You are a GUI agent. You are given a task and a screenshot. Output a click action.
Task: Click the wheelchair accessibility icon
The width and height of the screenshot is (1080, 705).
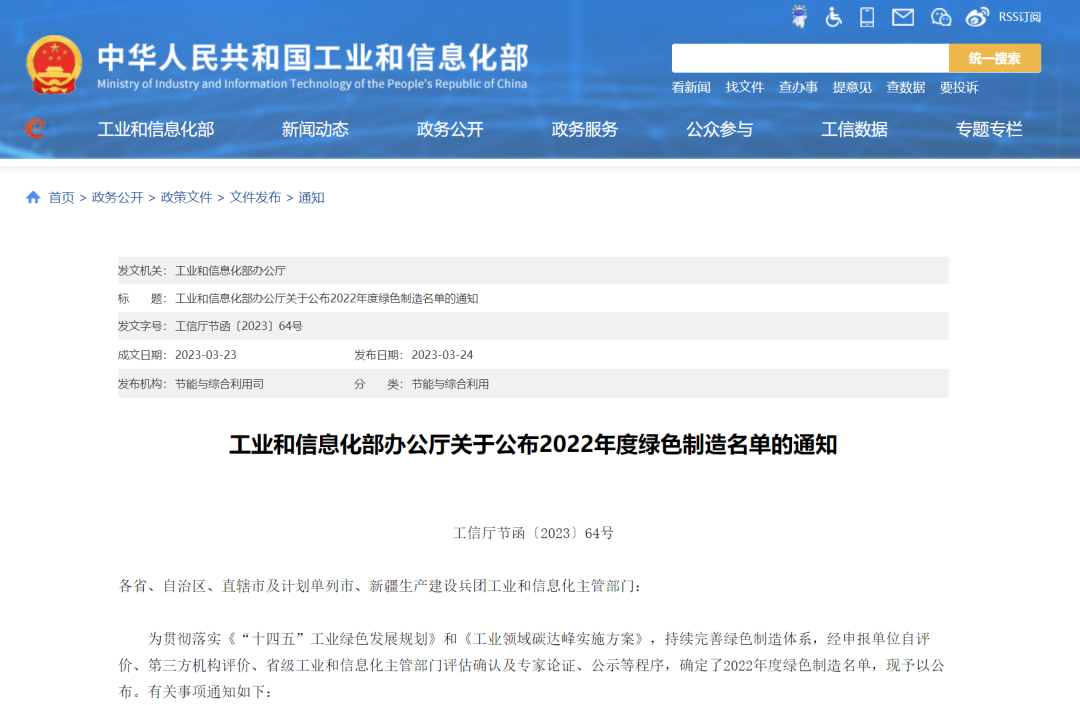pos(833,16)
